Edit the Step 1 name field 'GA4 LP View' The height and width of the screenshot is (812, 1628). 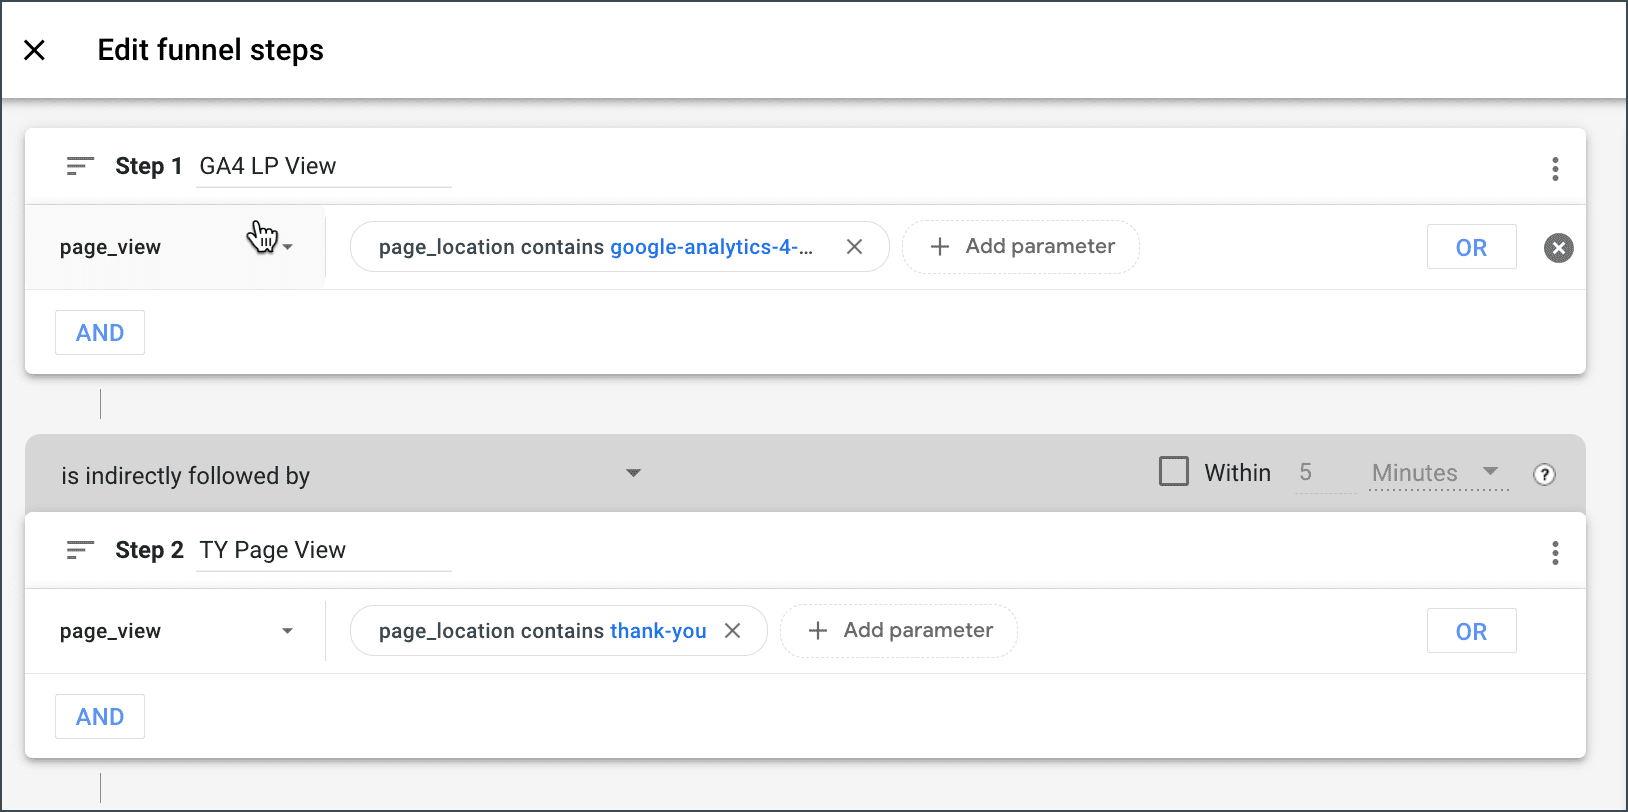coord(322,166)
